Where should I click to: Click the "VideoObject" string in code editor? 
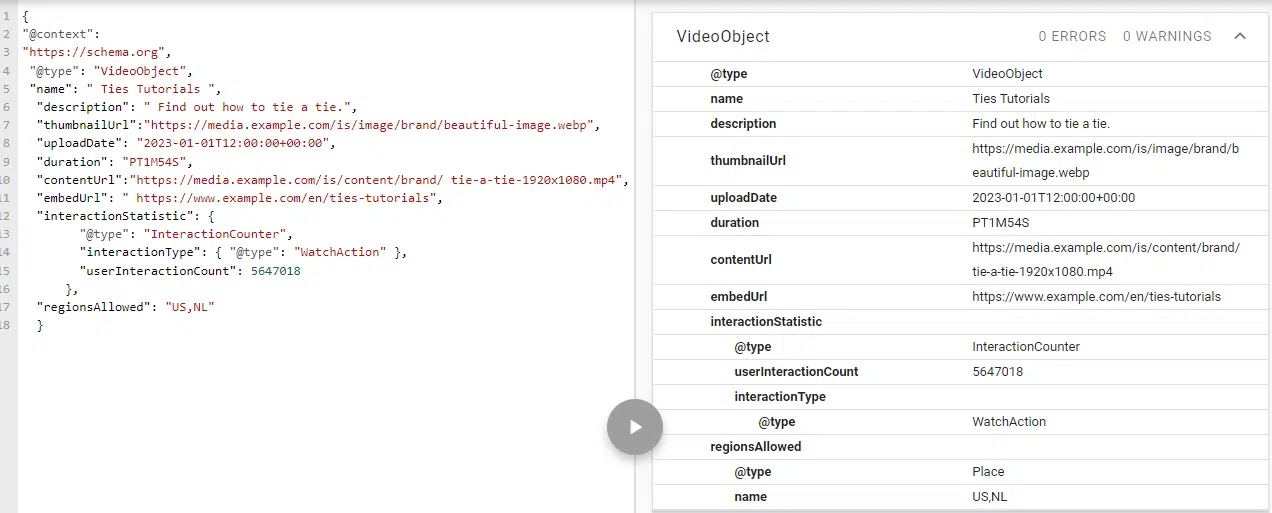pos(140,71)
